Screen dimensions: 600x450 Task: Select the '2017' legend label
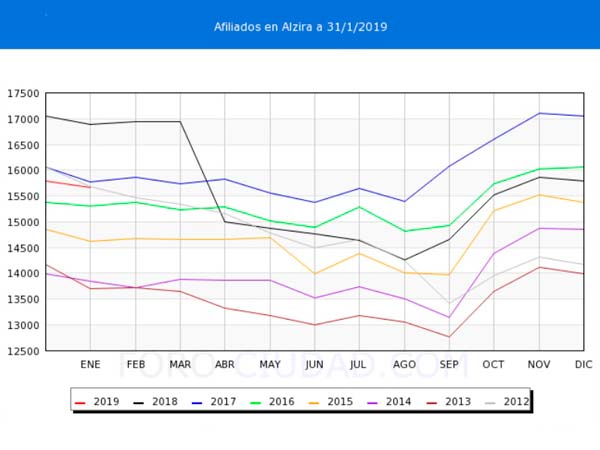point(223,402)
